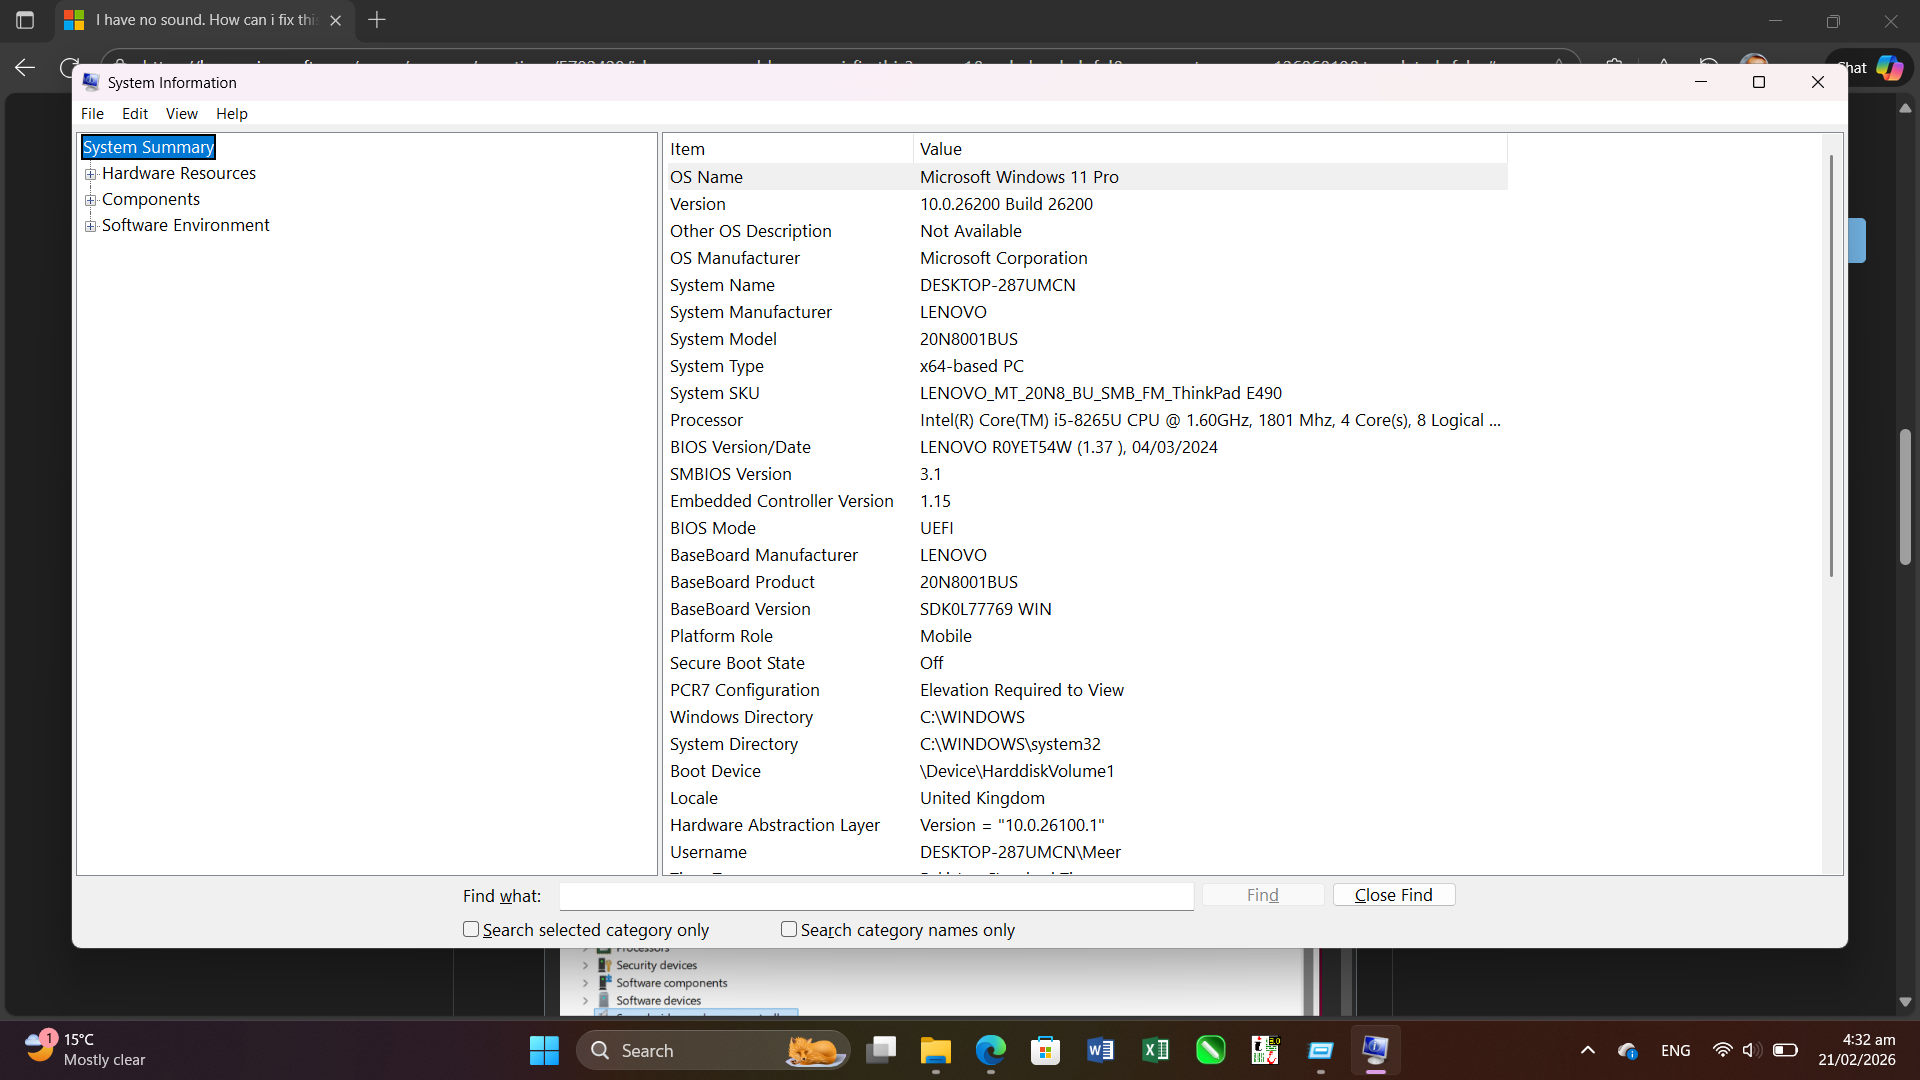The width and height of the screenshot is (1920, 1080).
Task: Click the System Information vertical scrollbar
Action: pyautogui.click(x=1831, y=365)
